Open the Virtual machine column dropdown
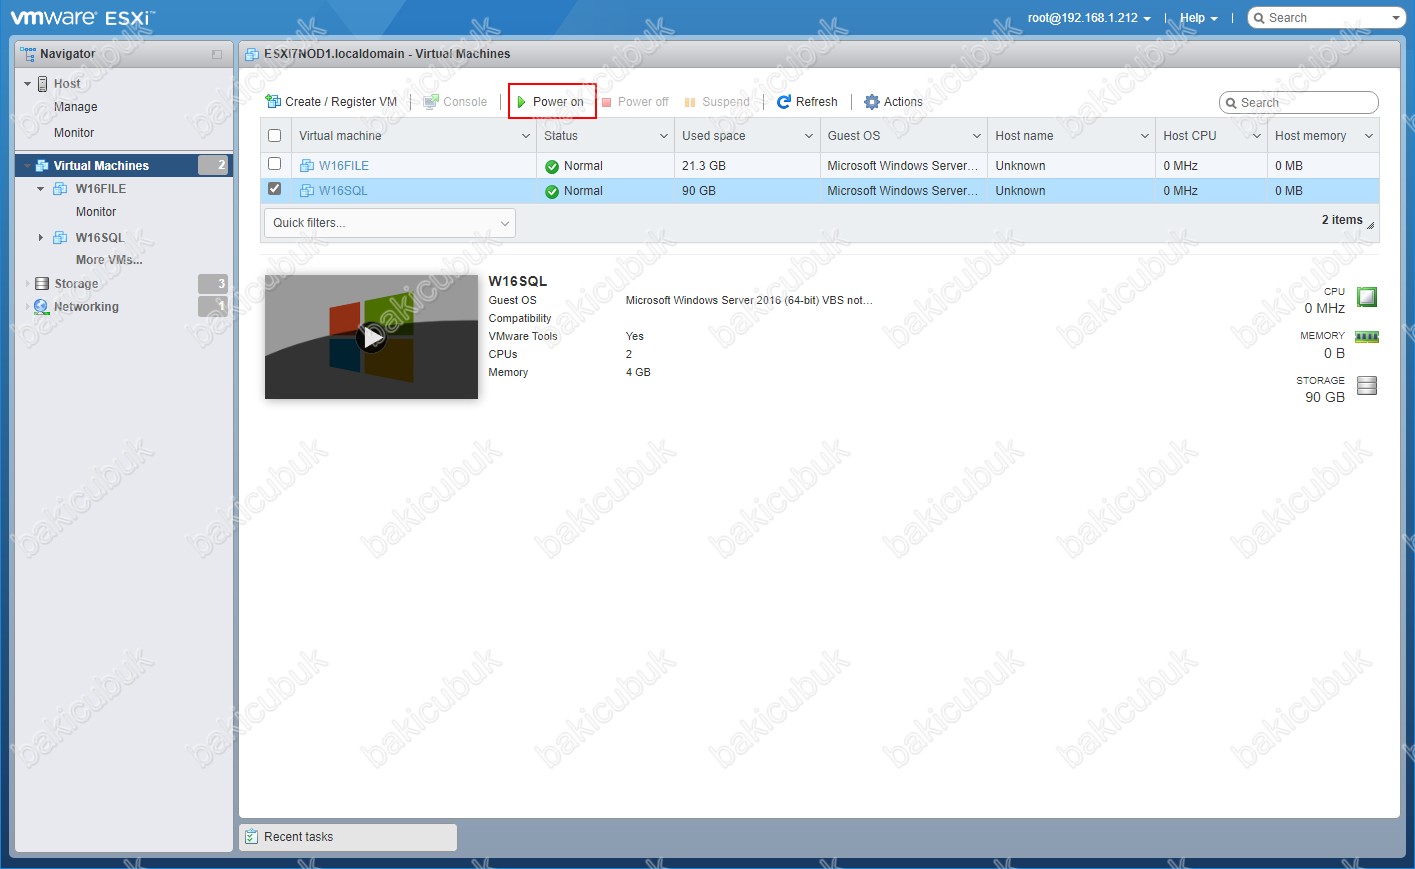 (526, 136)
